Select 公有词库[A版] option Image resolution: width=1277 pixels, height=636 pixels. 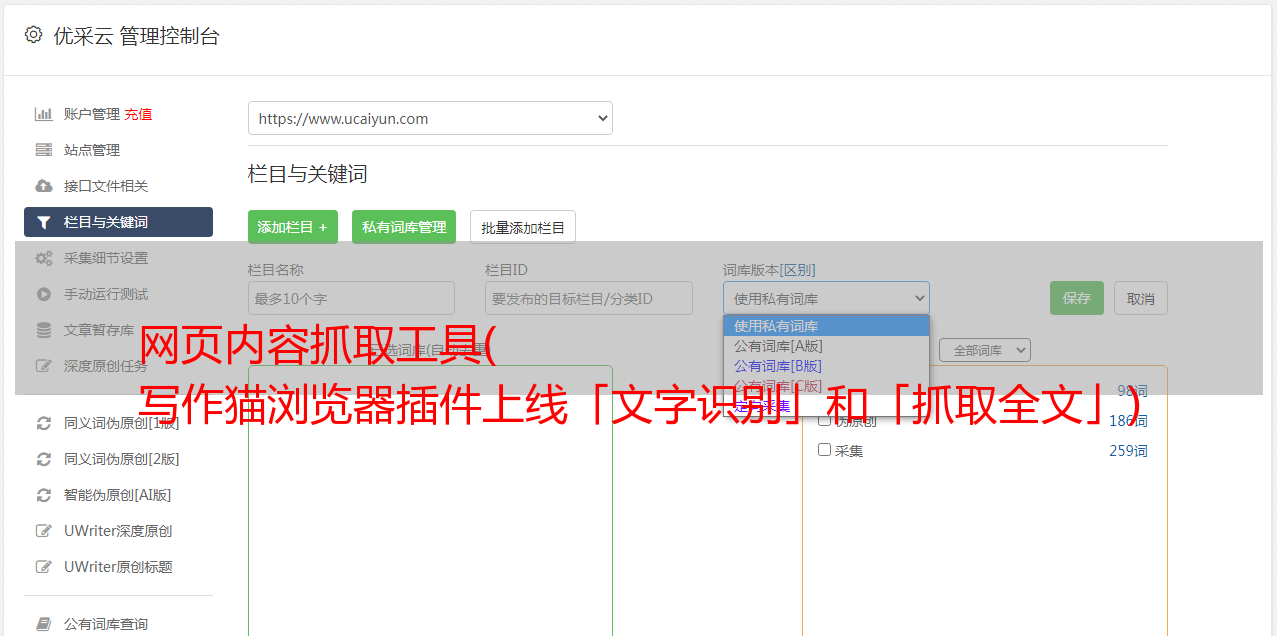point(826,346)
